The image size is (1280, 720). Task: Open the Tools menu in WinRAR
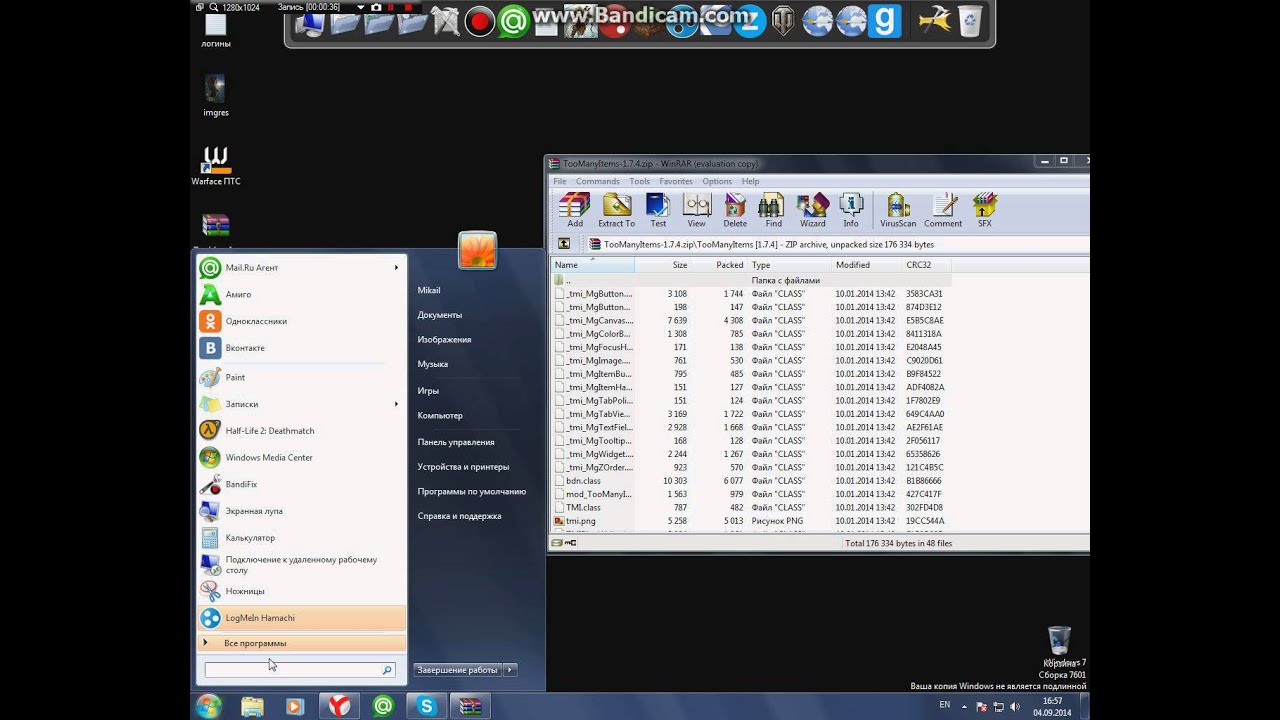click(x=640, y=181)
